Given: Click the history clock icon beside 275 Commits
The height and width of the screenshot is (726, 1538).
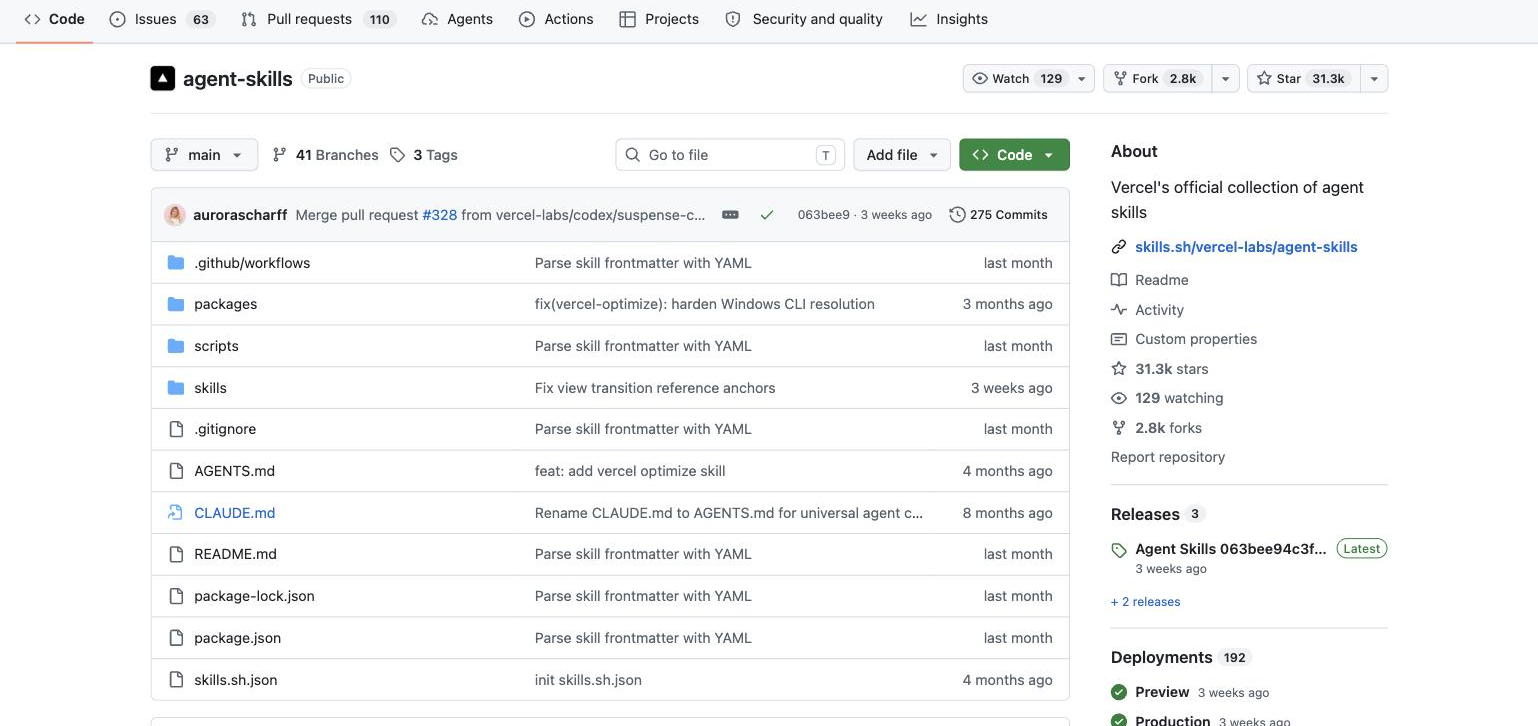Looking at the screenshot, I should [957, 215].
